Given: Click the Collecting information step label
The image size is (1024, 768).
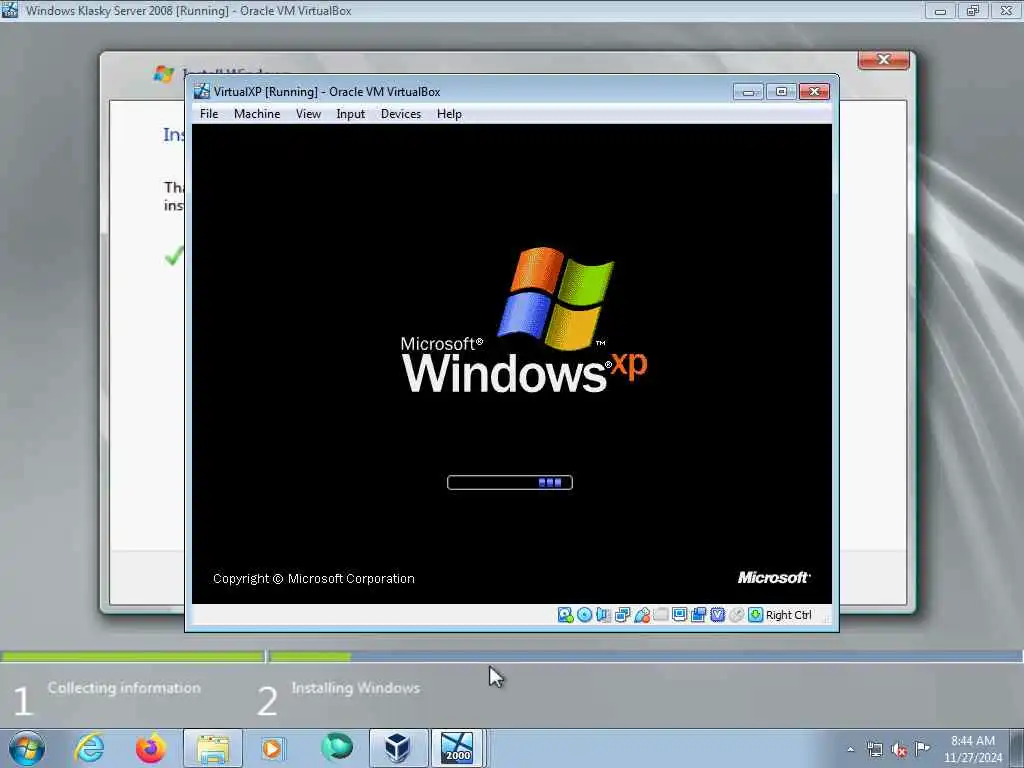Looking at the screenshot, I should 124,688.
